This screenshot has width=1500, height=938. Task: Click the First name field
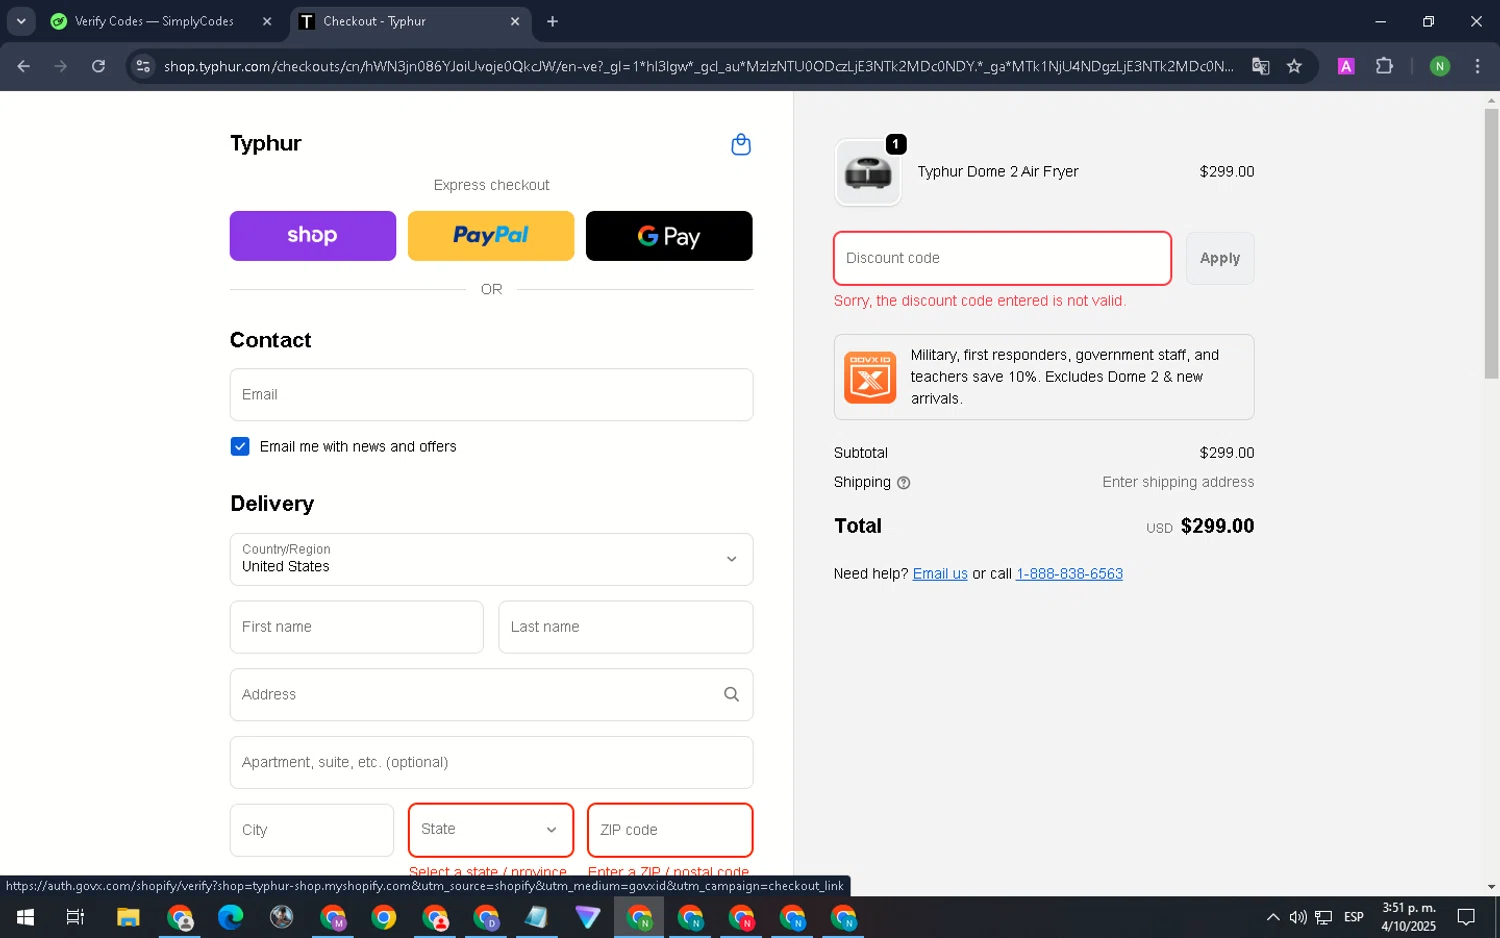click(356, 627)
